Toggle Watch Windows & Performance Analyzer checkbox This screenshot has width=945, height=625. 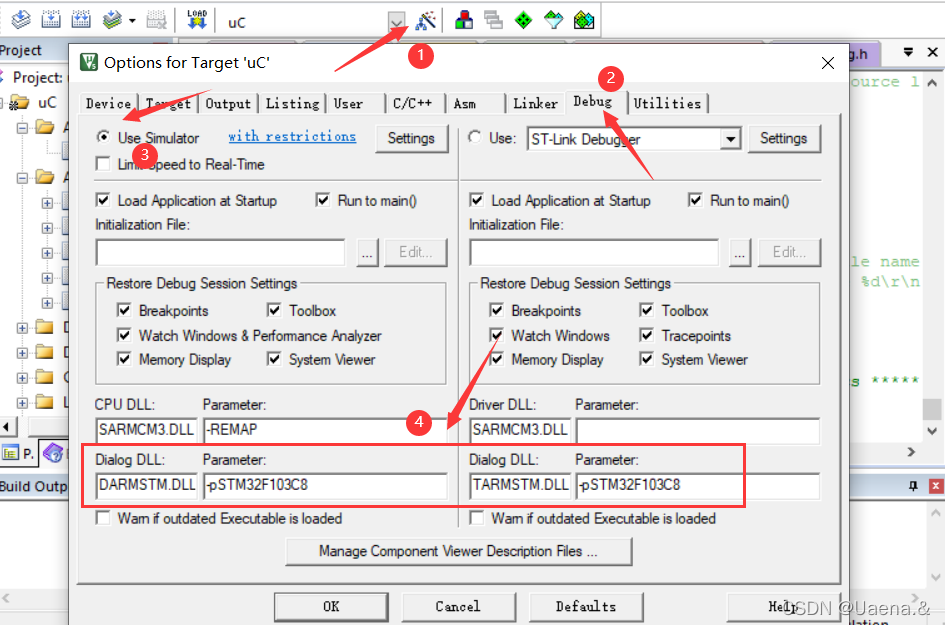pyautogui.click(x=124, y=335)
